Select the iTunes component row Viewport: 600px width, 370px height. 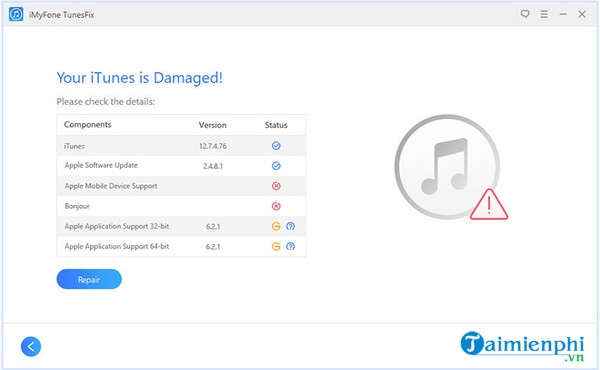tap(181, 146)
